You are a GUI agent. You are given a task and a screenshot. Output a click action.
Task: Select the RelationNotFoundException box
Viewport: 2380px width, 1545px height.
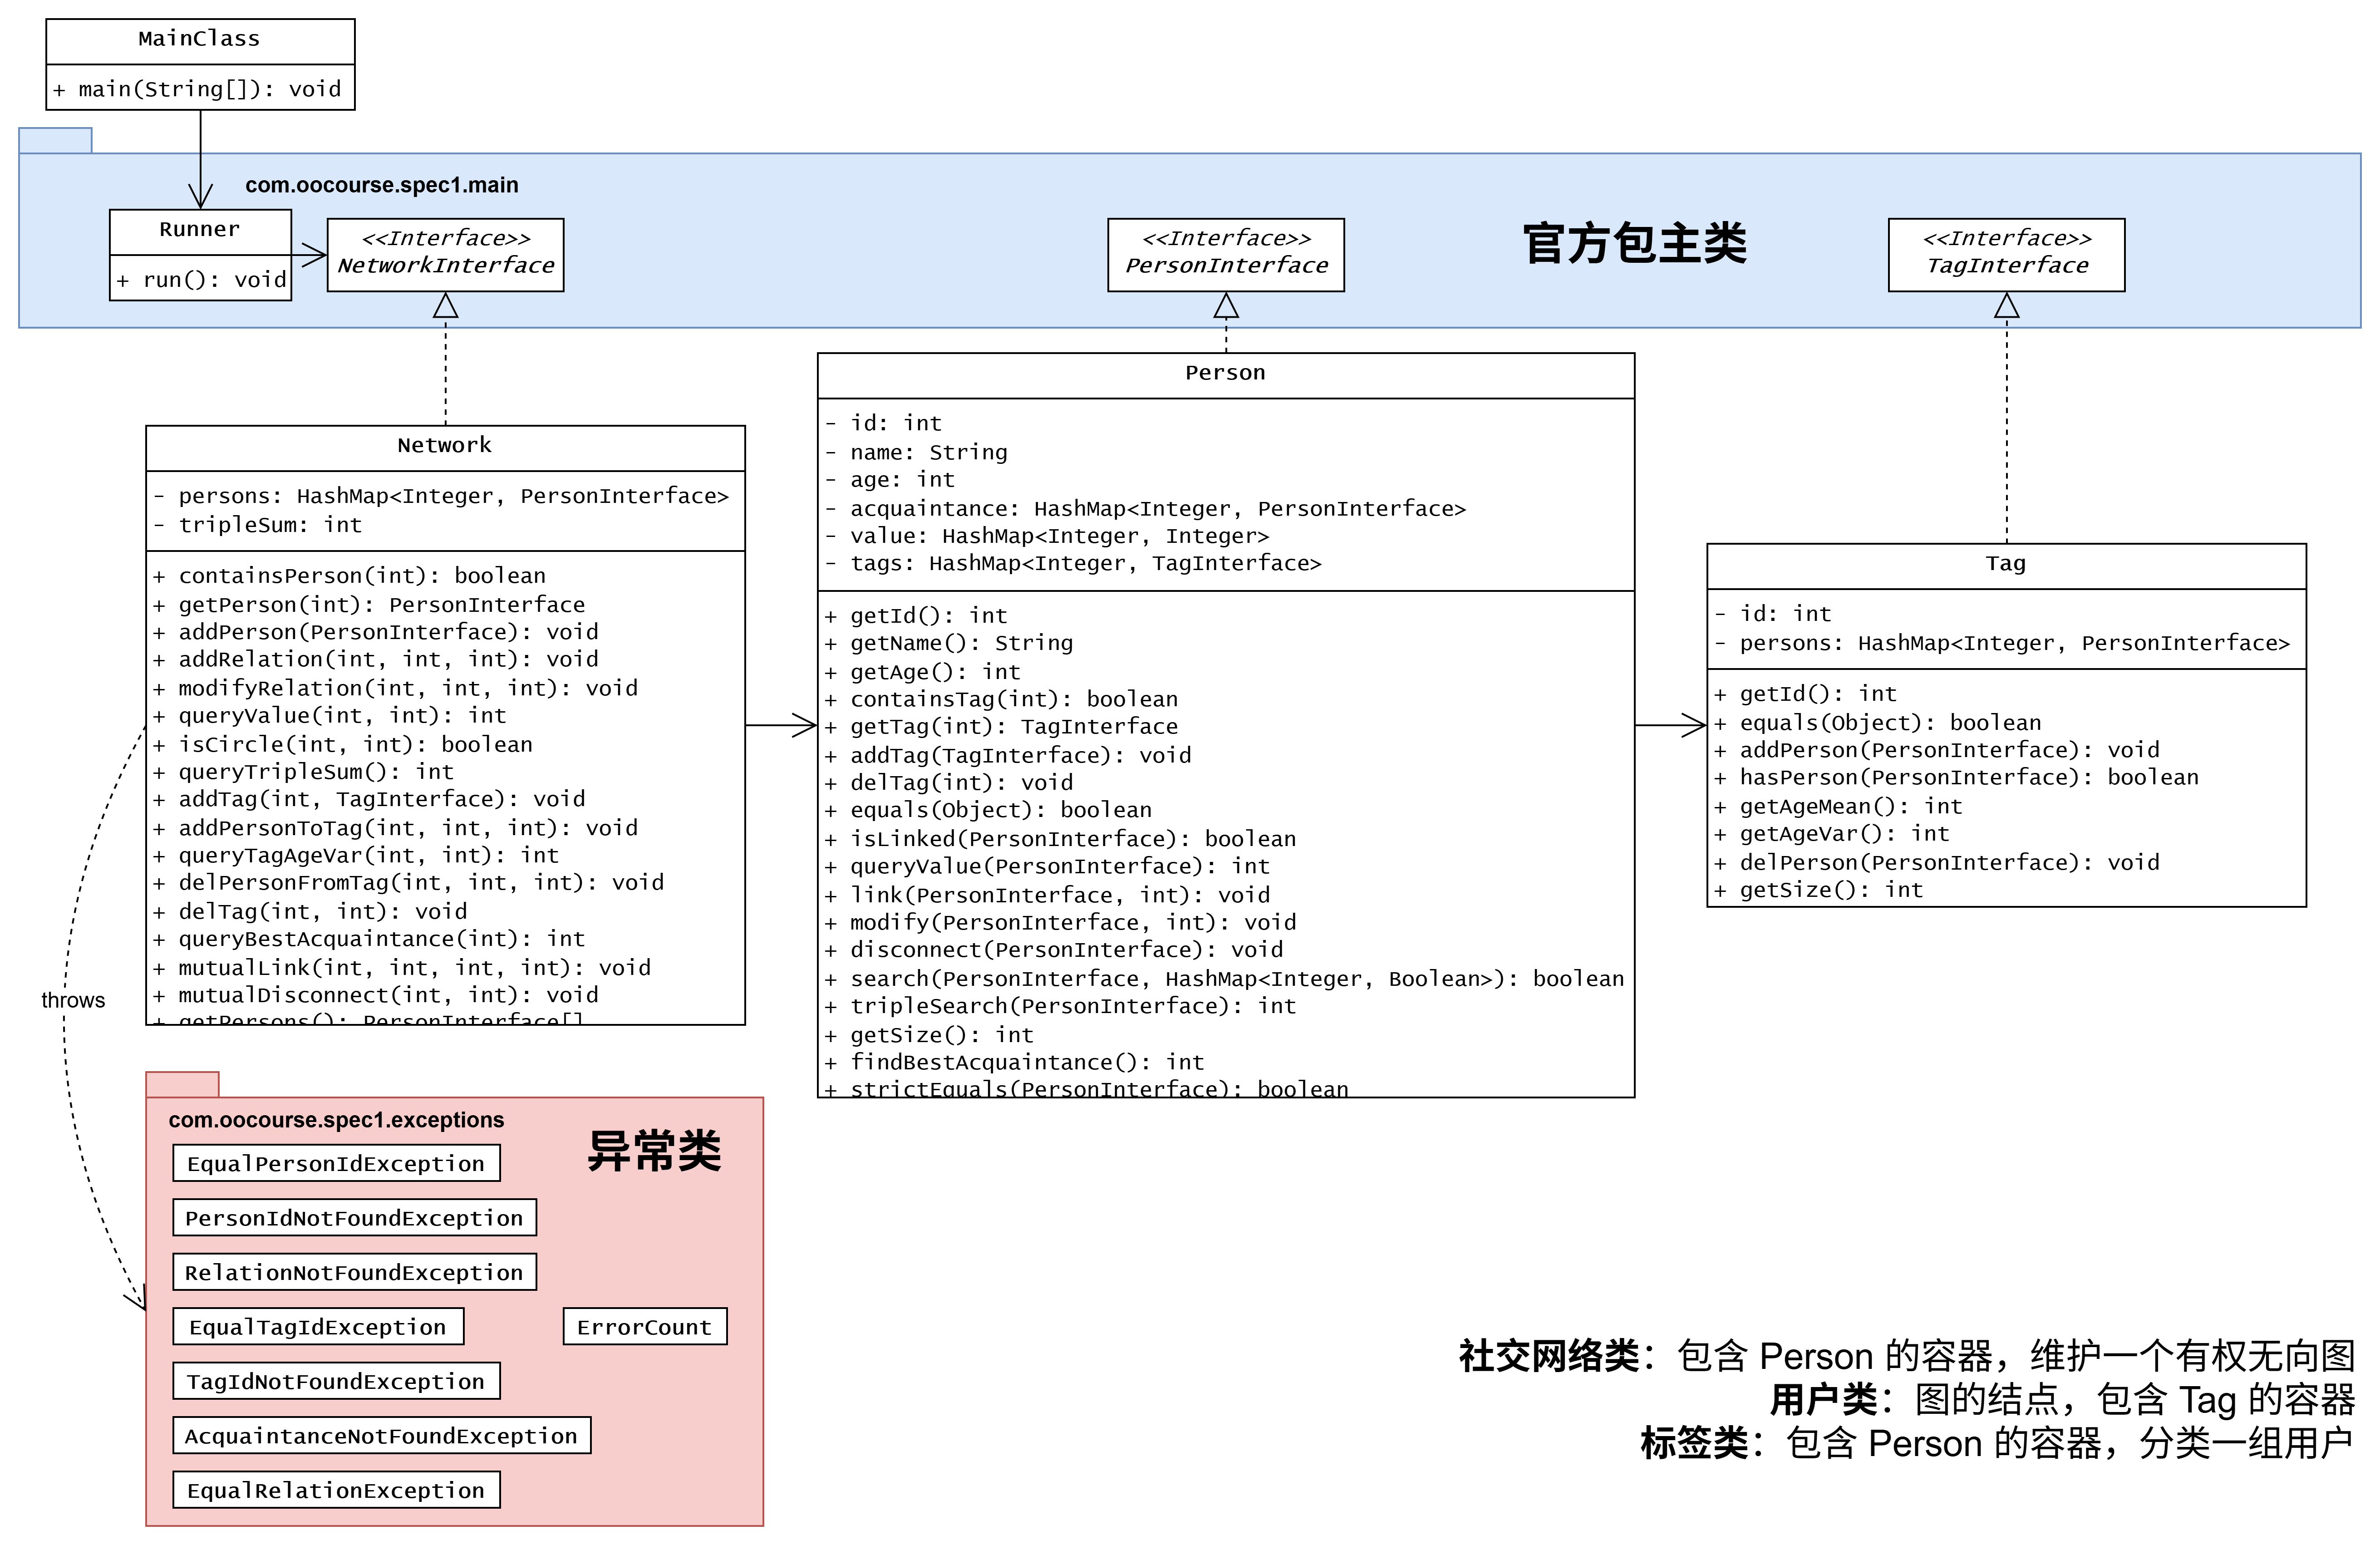point(354,1272)
